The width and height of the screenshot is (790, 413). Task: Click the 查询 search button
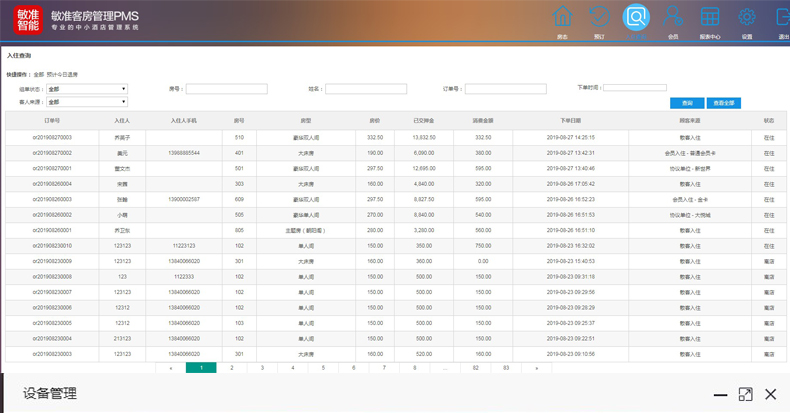pyautogui.click(x=687, y=103)
